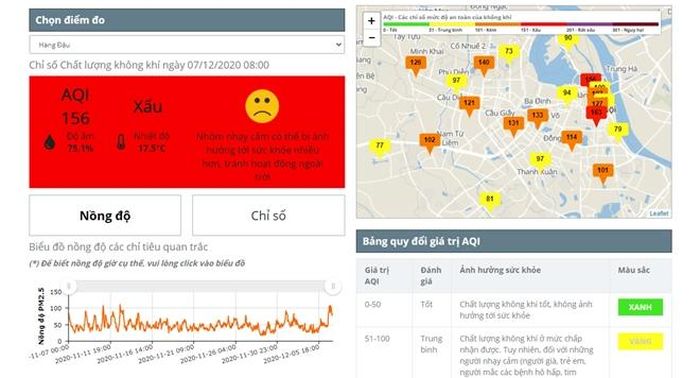Click the orange 114 AQI marker
700x378 pixels.
click(x=571, y=140)
